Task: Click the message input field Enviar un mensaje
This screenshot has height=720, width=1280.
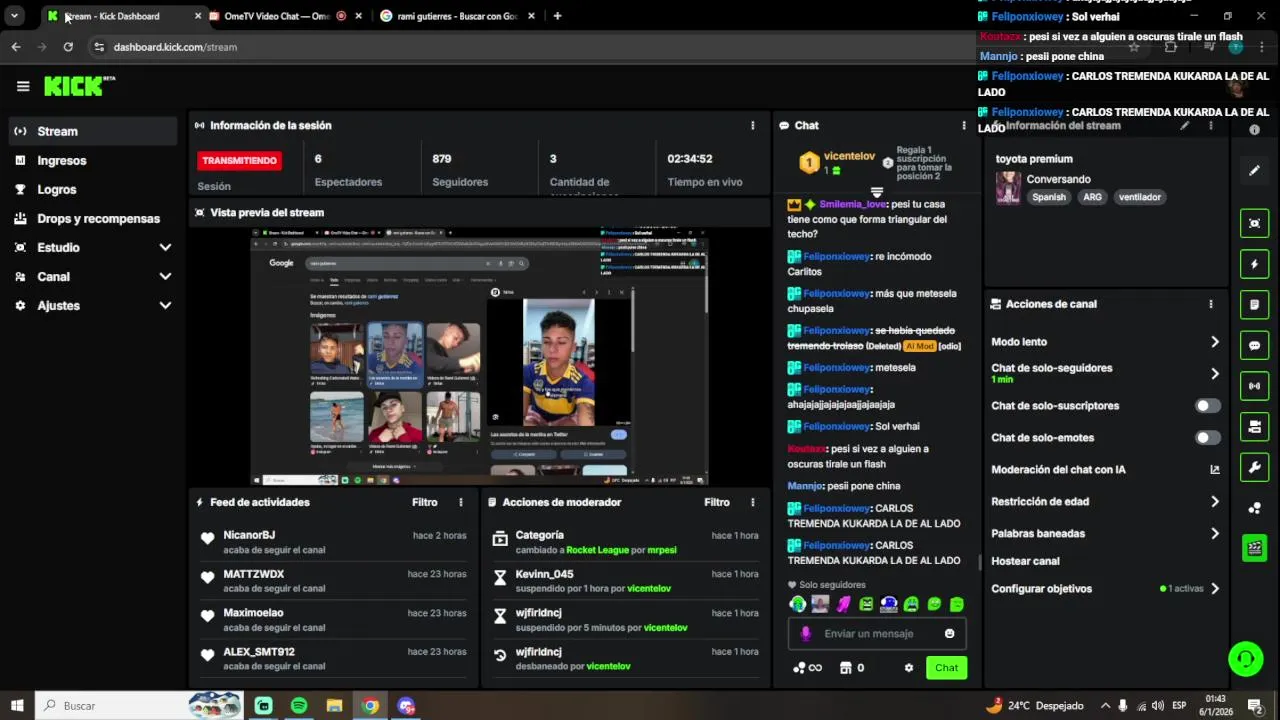Action: pyautogui.click(x=878, y=633)
